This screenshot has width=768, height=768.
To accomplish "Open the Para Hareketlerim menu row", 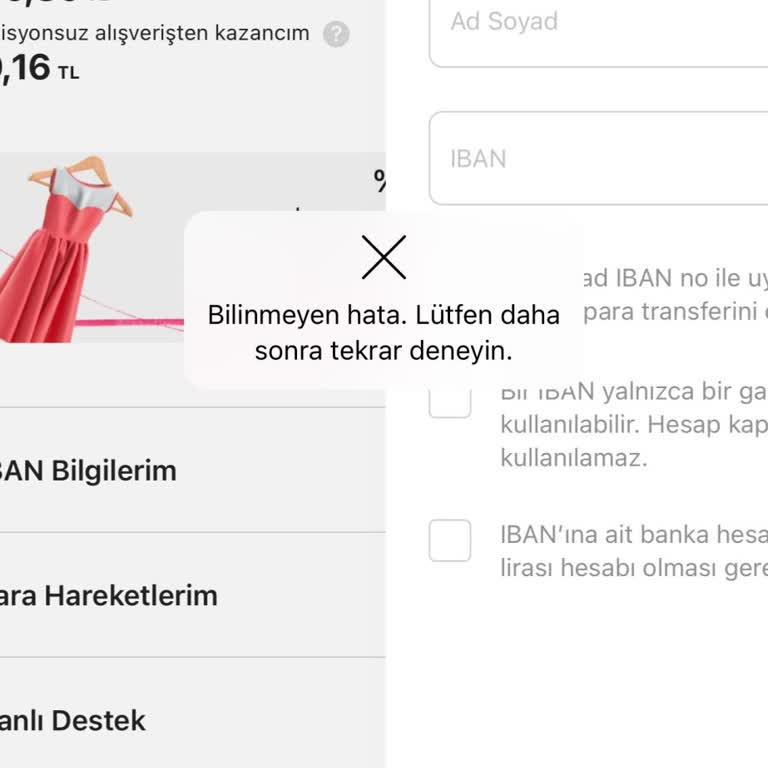I will [x=192, y=595].
